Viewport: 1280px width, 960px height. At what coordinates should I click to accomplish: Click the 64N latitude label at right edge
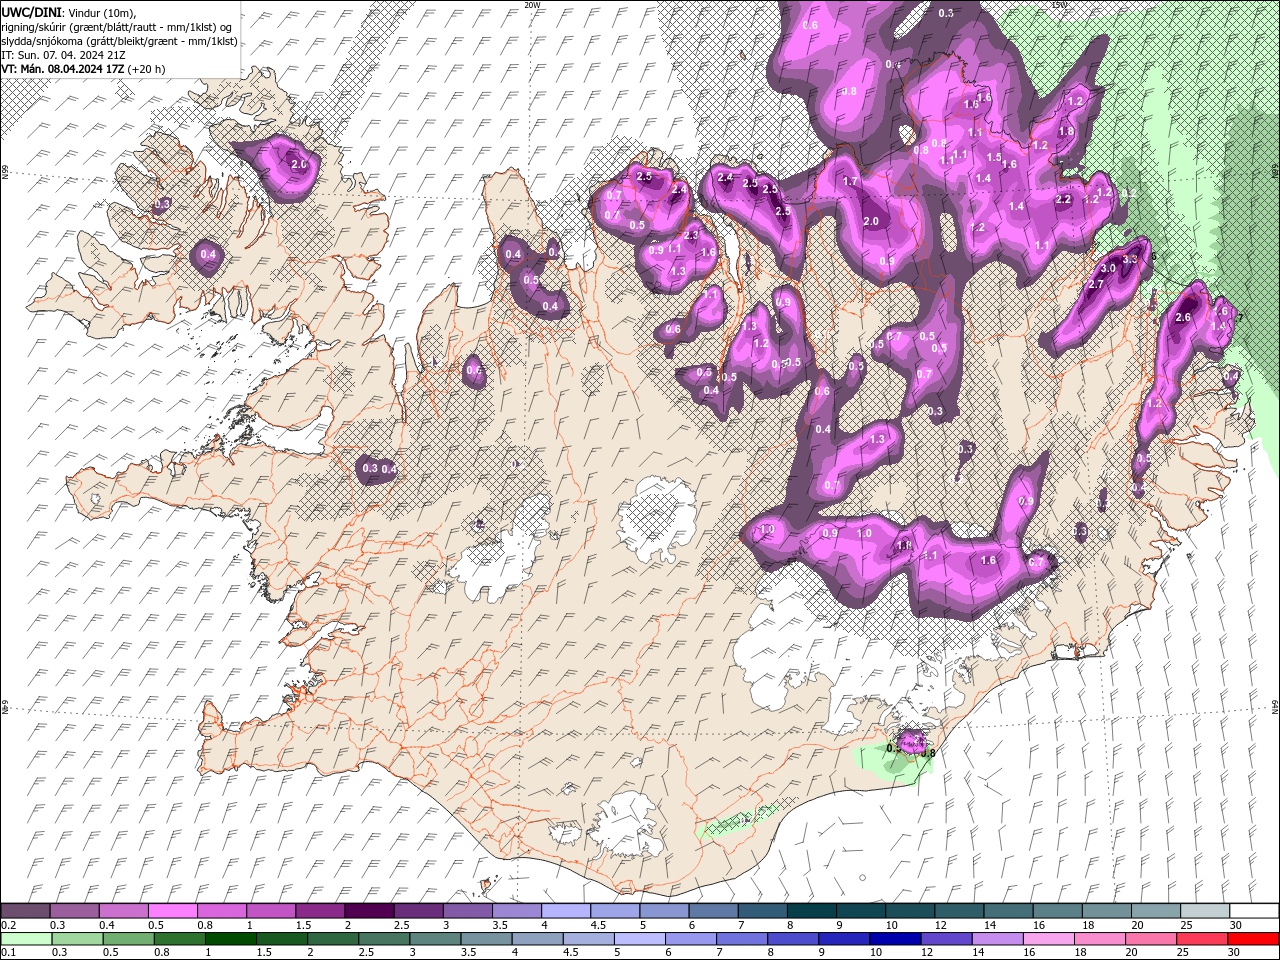[x=1275, y=707]
